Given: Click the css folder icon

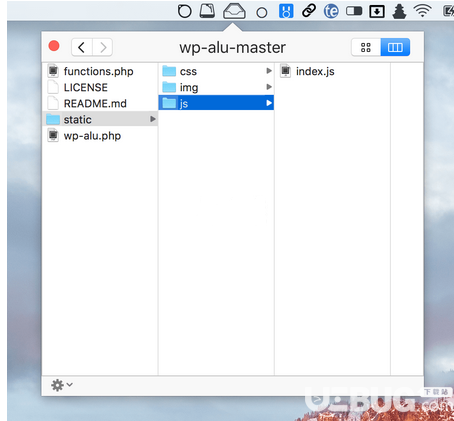Looking at the screenshot, I should coord(169,71).
